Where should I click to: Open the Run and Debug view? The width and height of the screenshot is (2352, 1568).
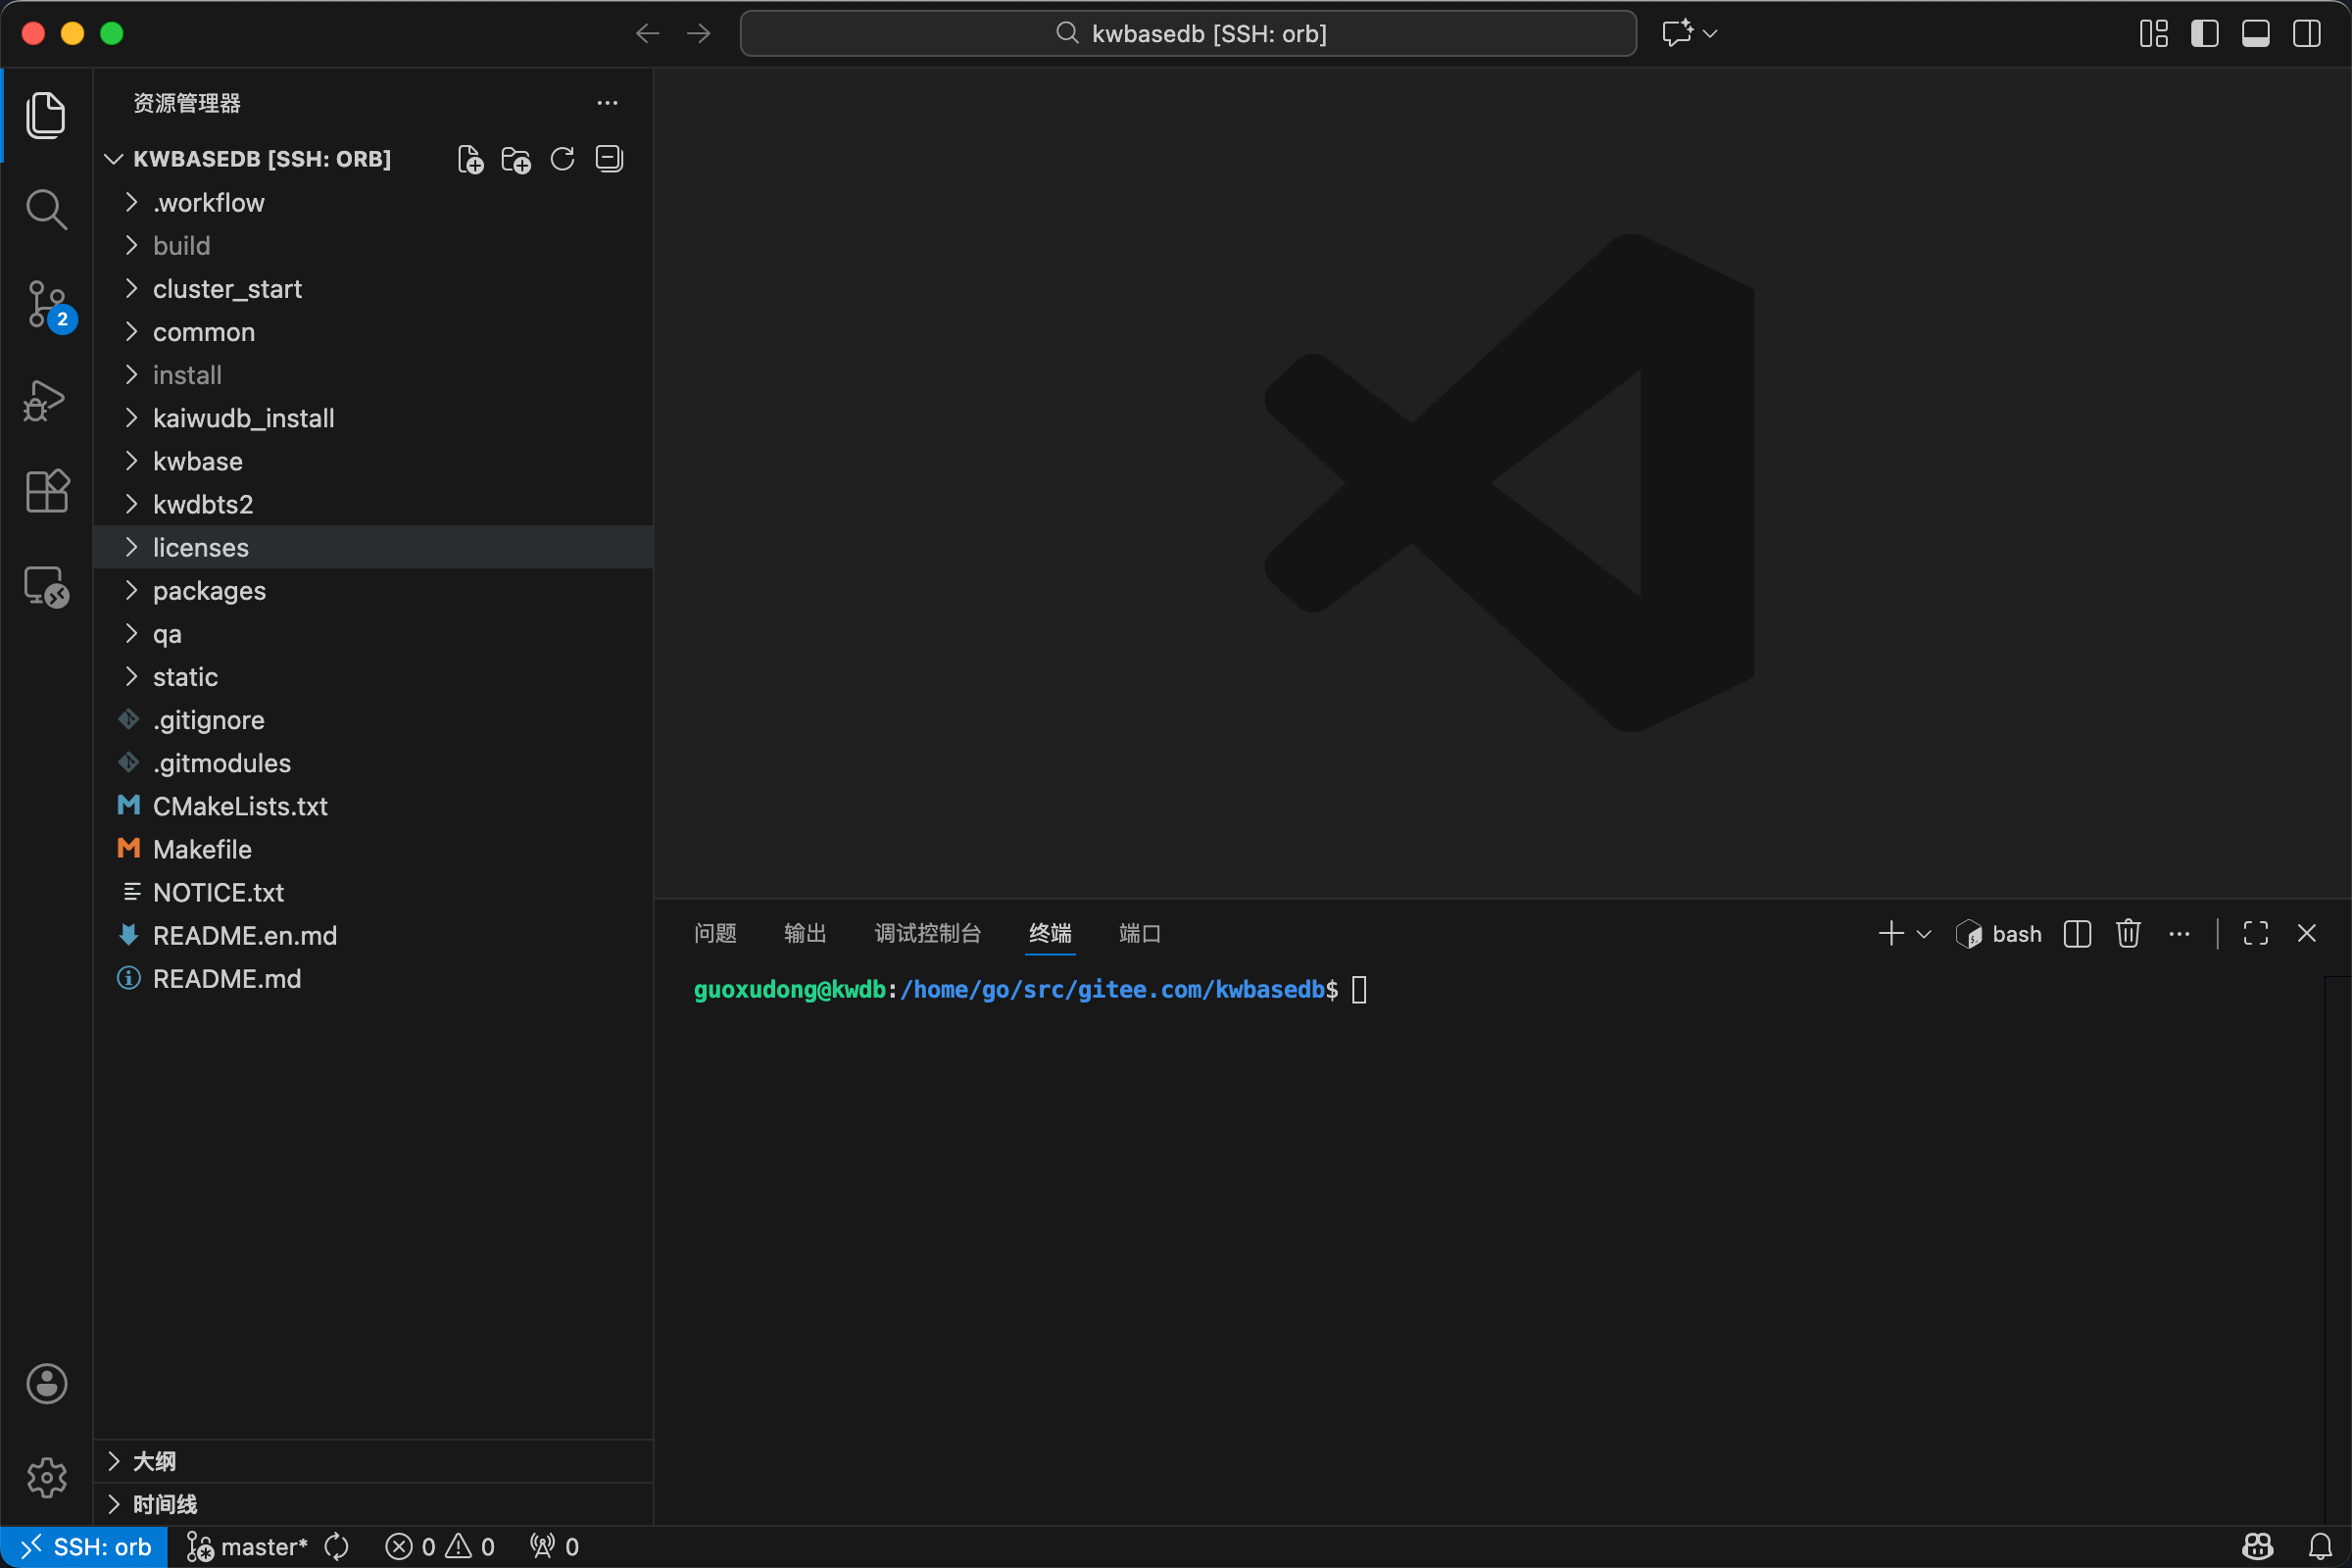point(46,399)
